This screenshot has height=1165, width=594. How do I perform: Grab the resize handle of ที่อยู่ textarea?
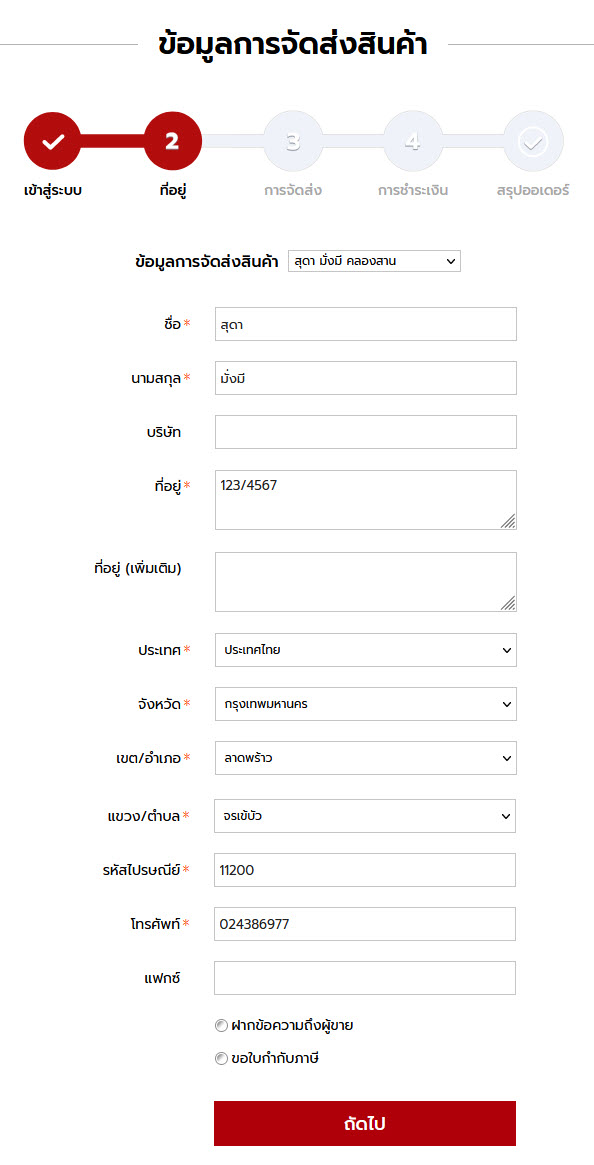click(508, 521)
